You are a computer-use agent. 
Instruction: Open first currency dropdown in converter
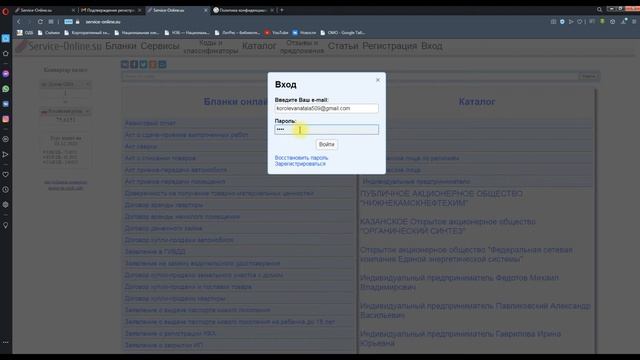click(65, 84)
